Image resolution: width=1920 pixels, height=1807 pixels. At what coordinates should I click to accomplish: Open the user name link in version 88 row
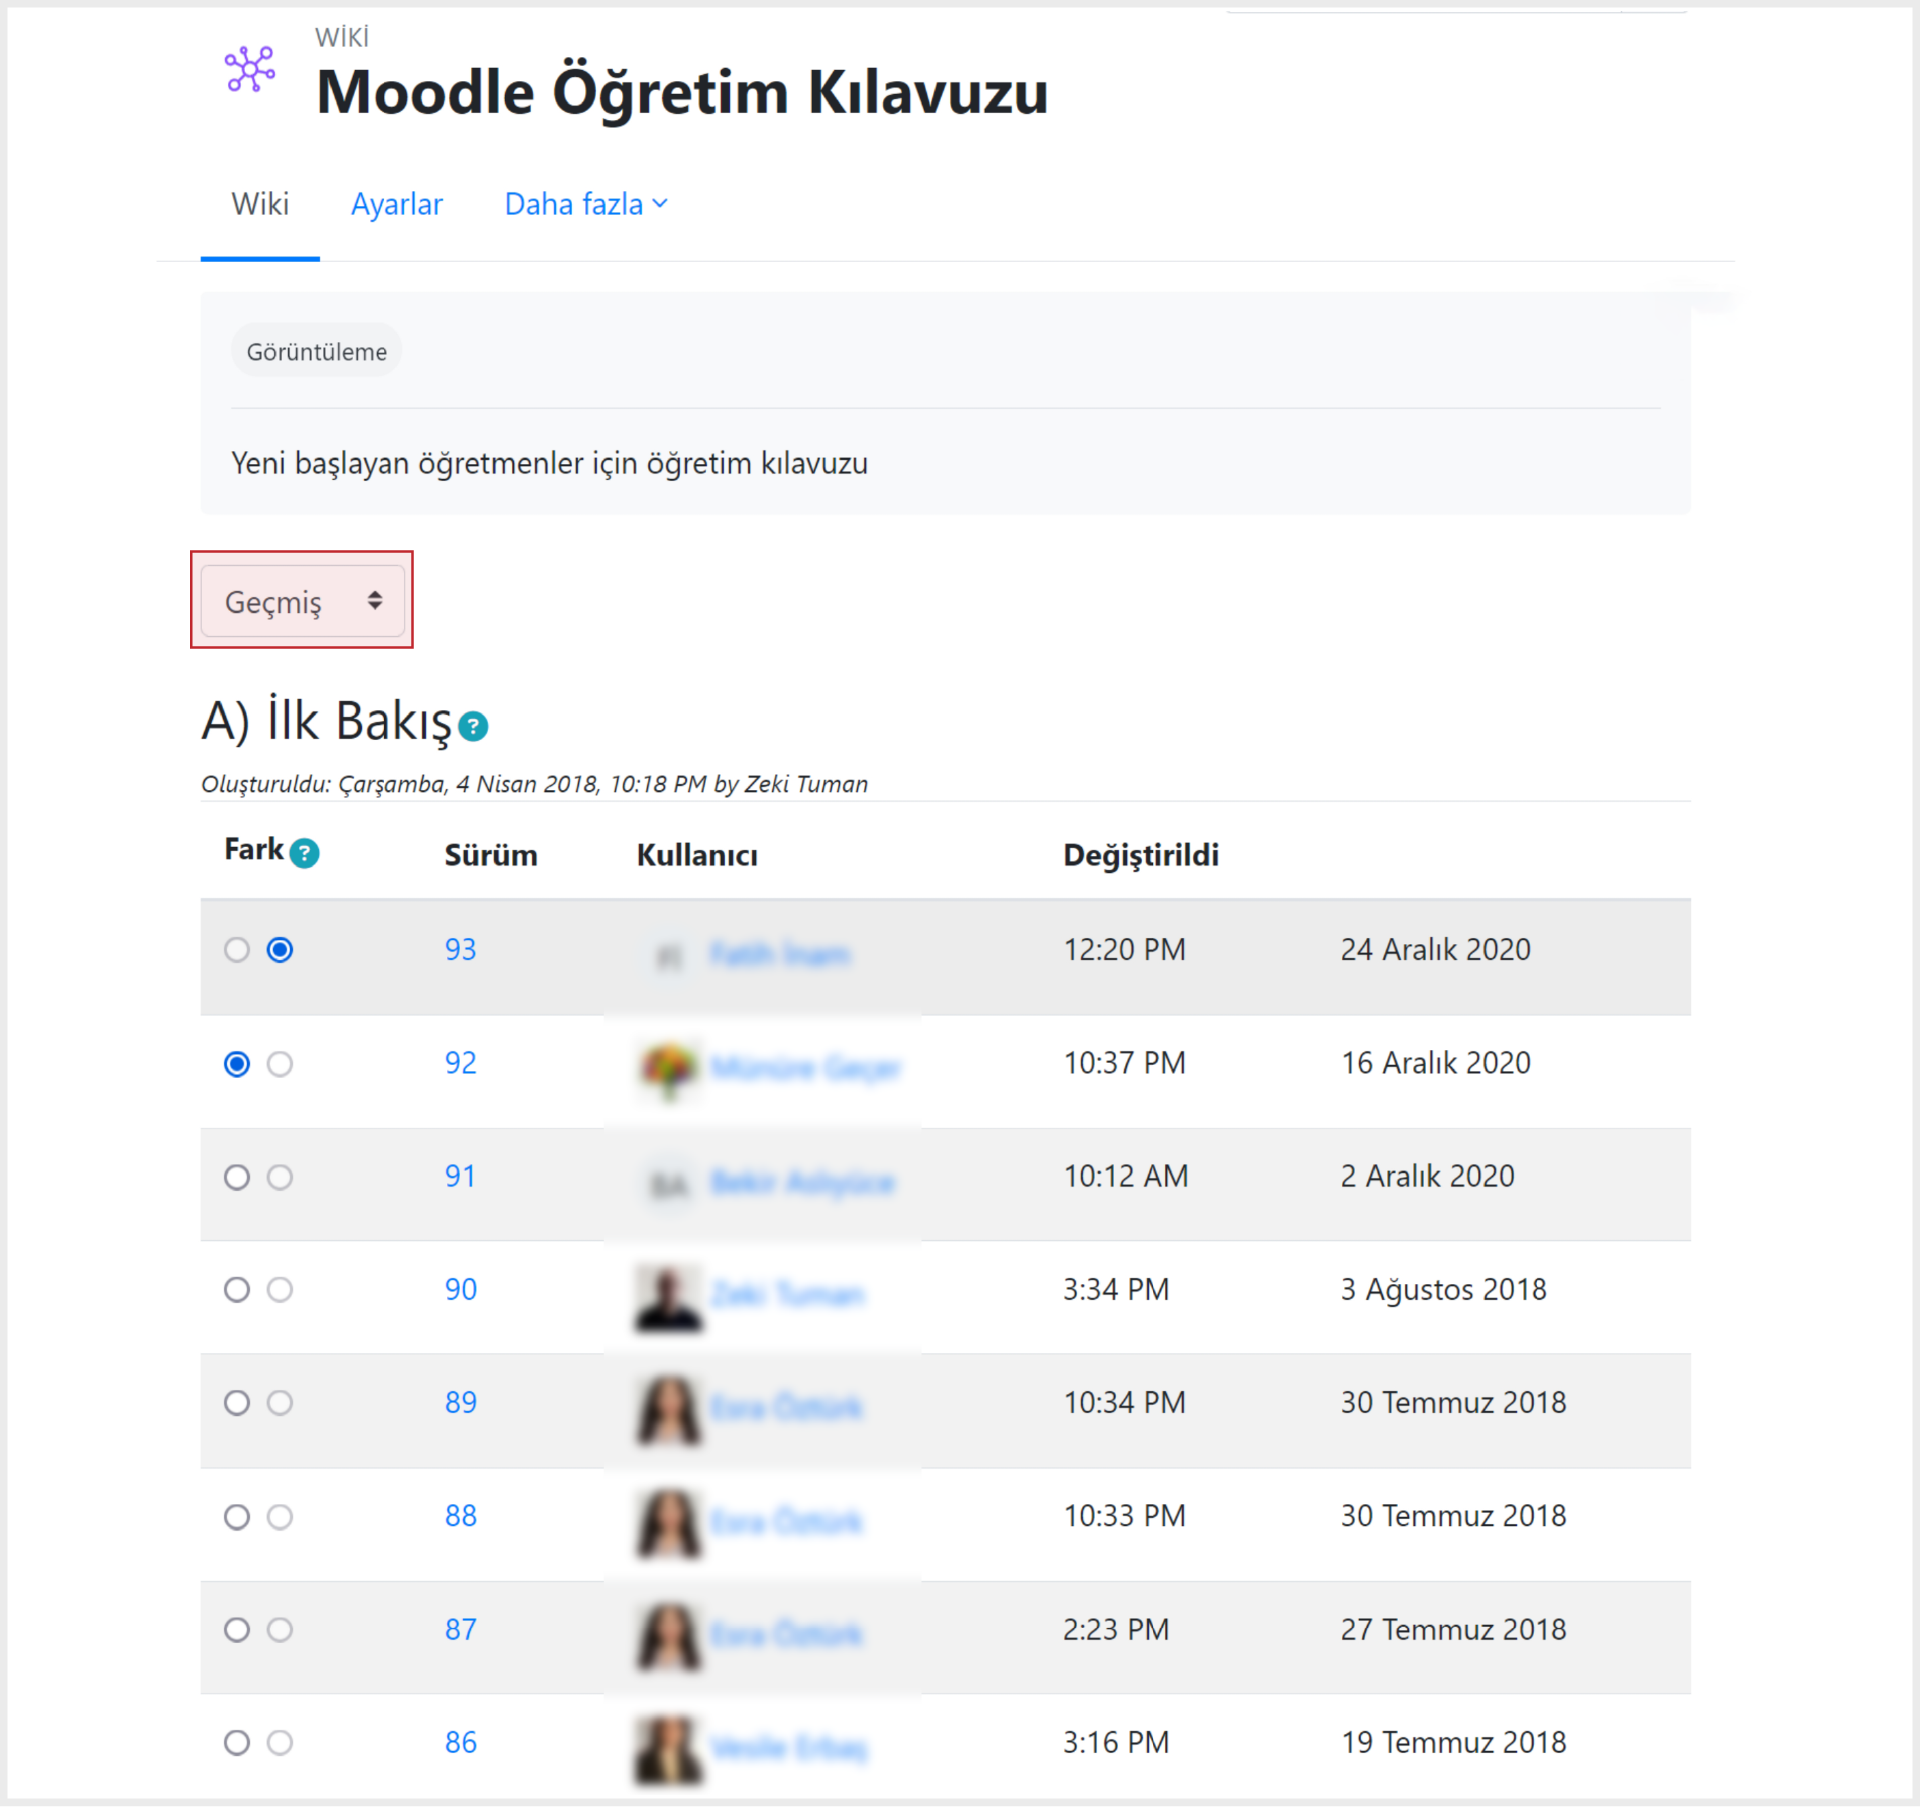(786, 1522)
